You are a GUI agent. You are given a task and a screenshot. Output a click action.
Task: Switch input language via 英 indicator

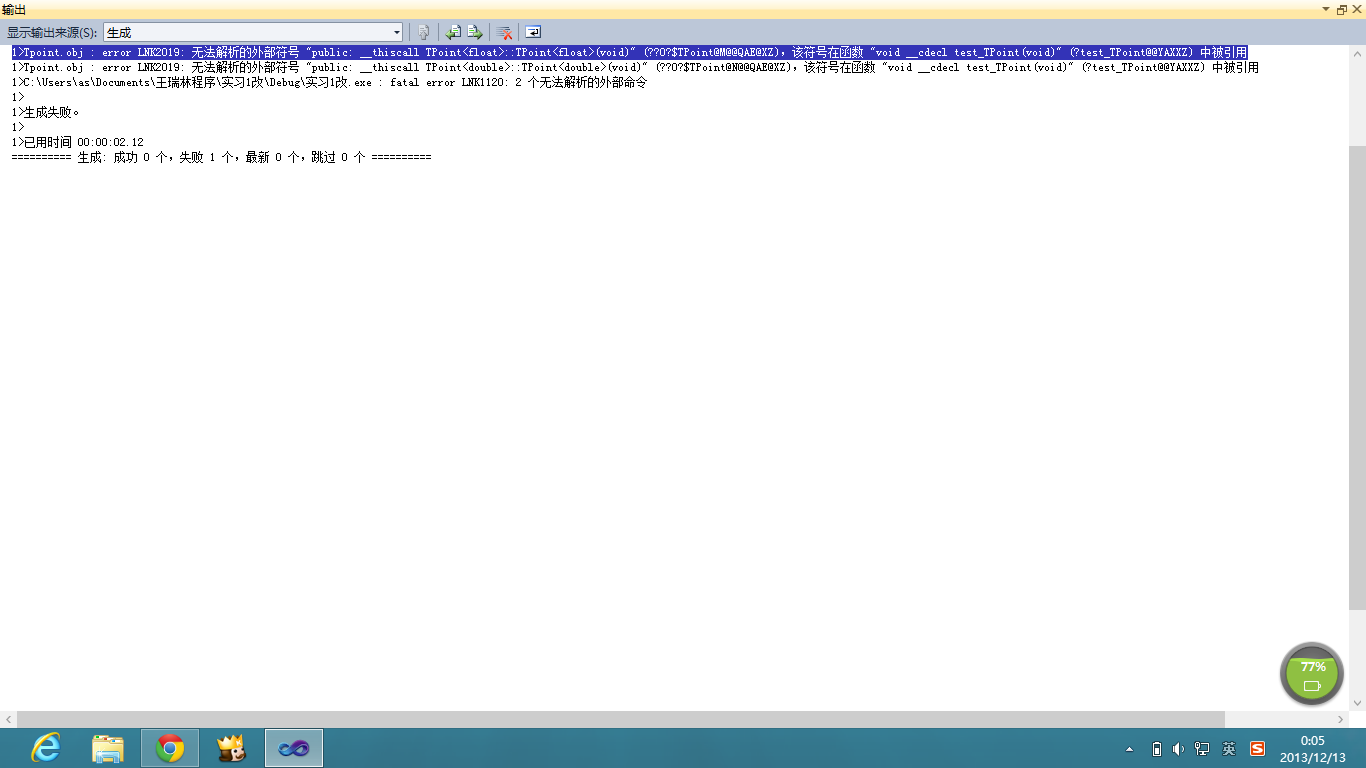coord(1229,749)
